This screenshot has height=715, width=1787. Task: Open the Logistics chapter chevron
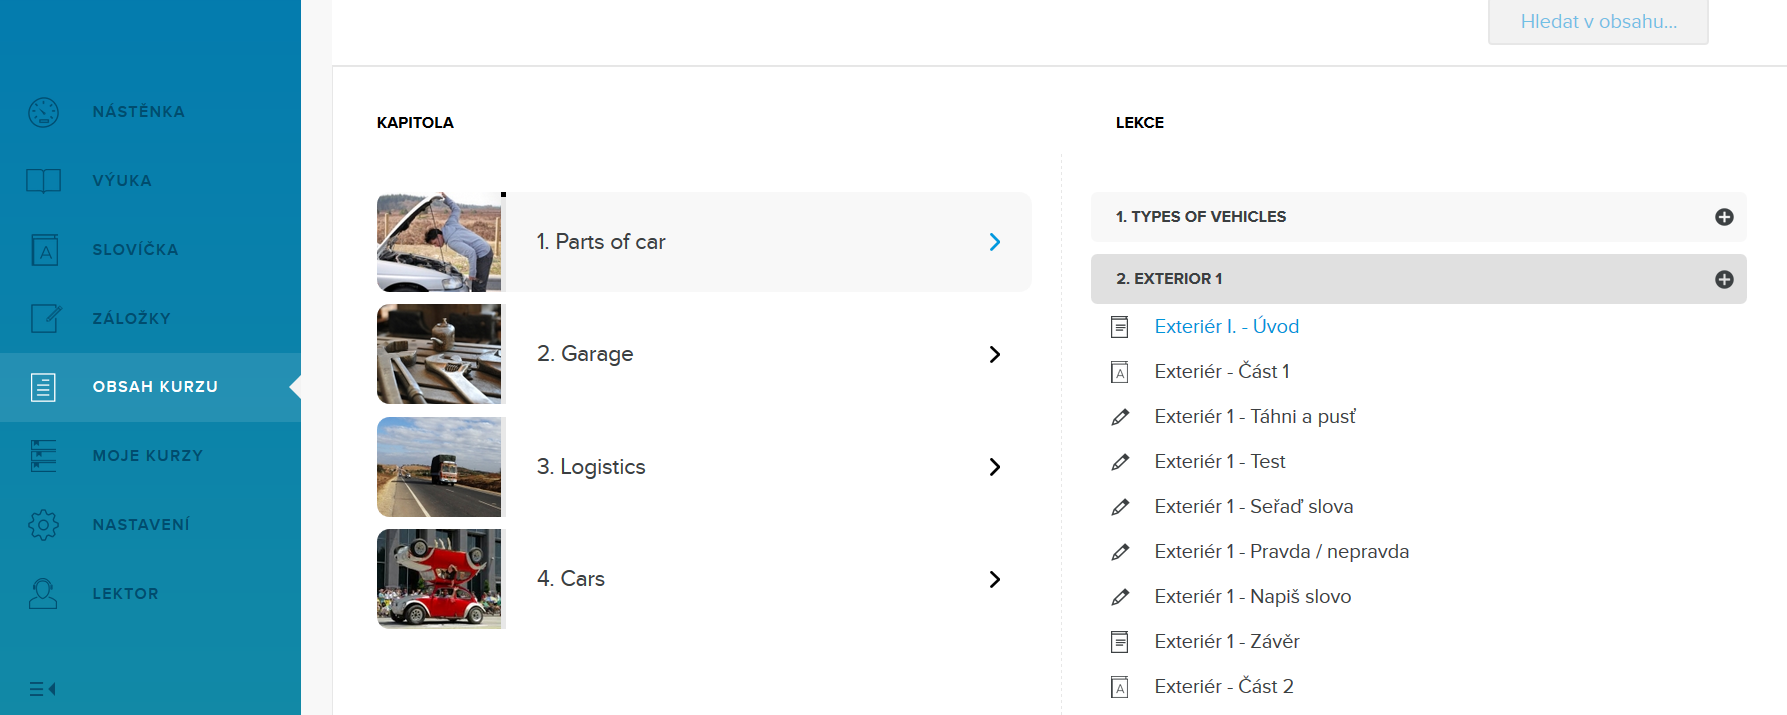tap(994, 467)
